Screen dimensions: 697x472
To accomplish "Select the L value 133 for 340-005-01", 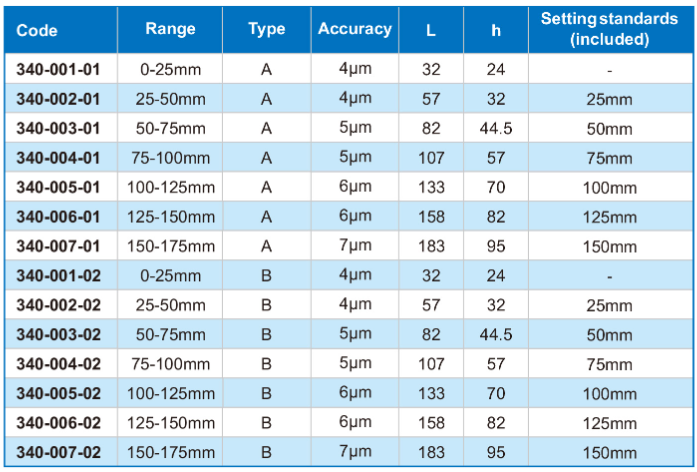I will pyautogui.click(x=431, y=187).
